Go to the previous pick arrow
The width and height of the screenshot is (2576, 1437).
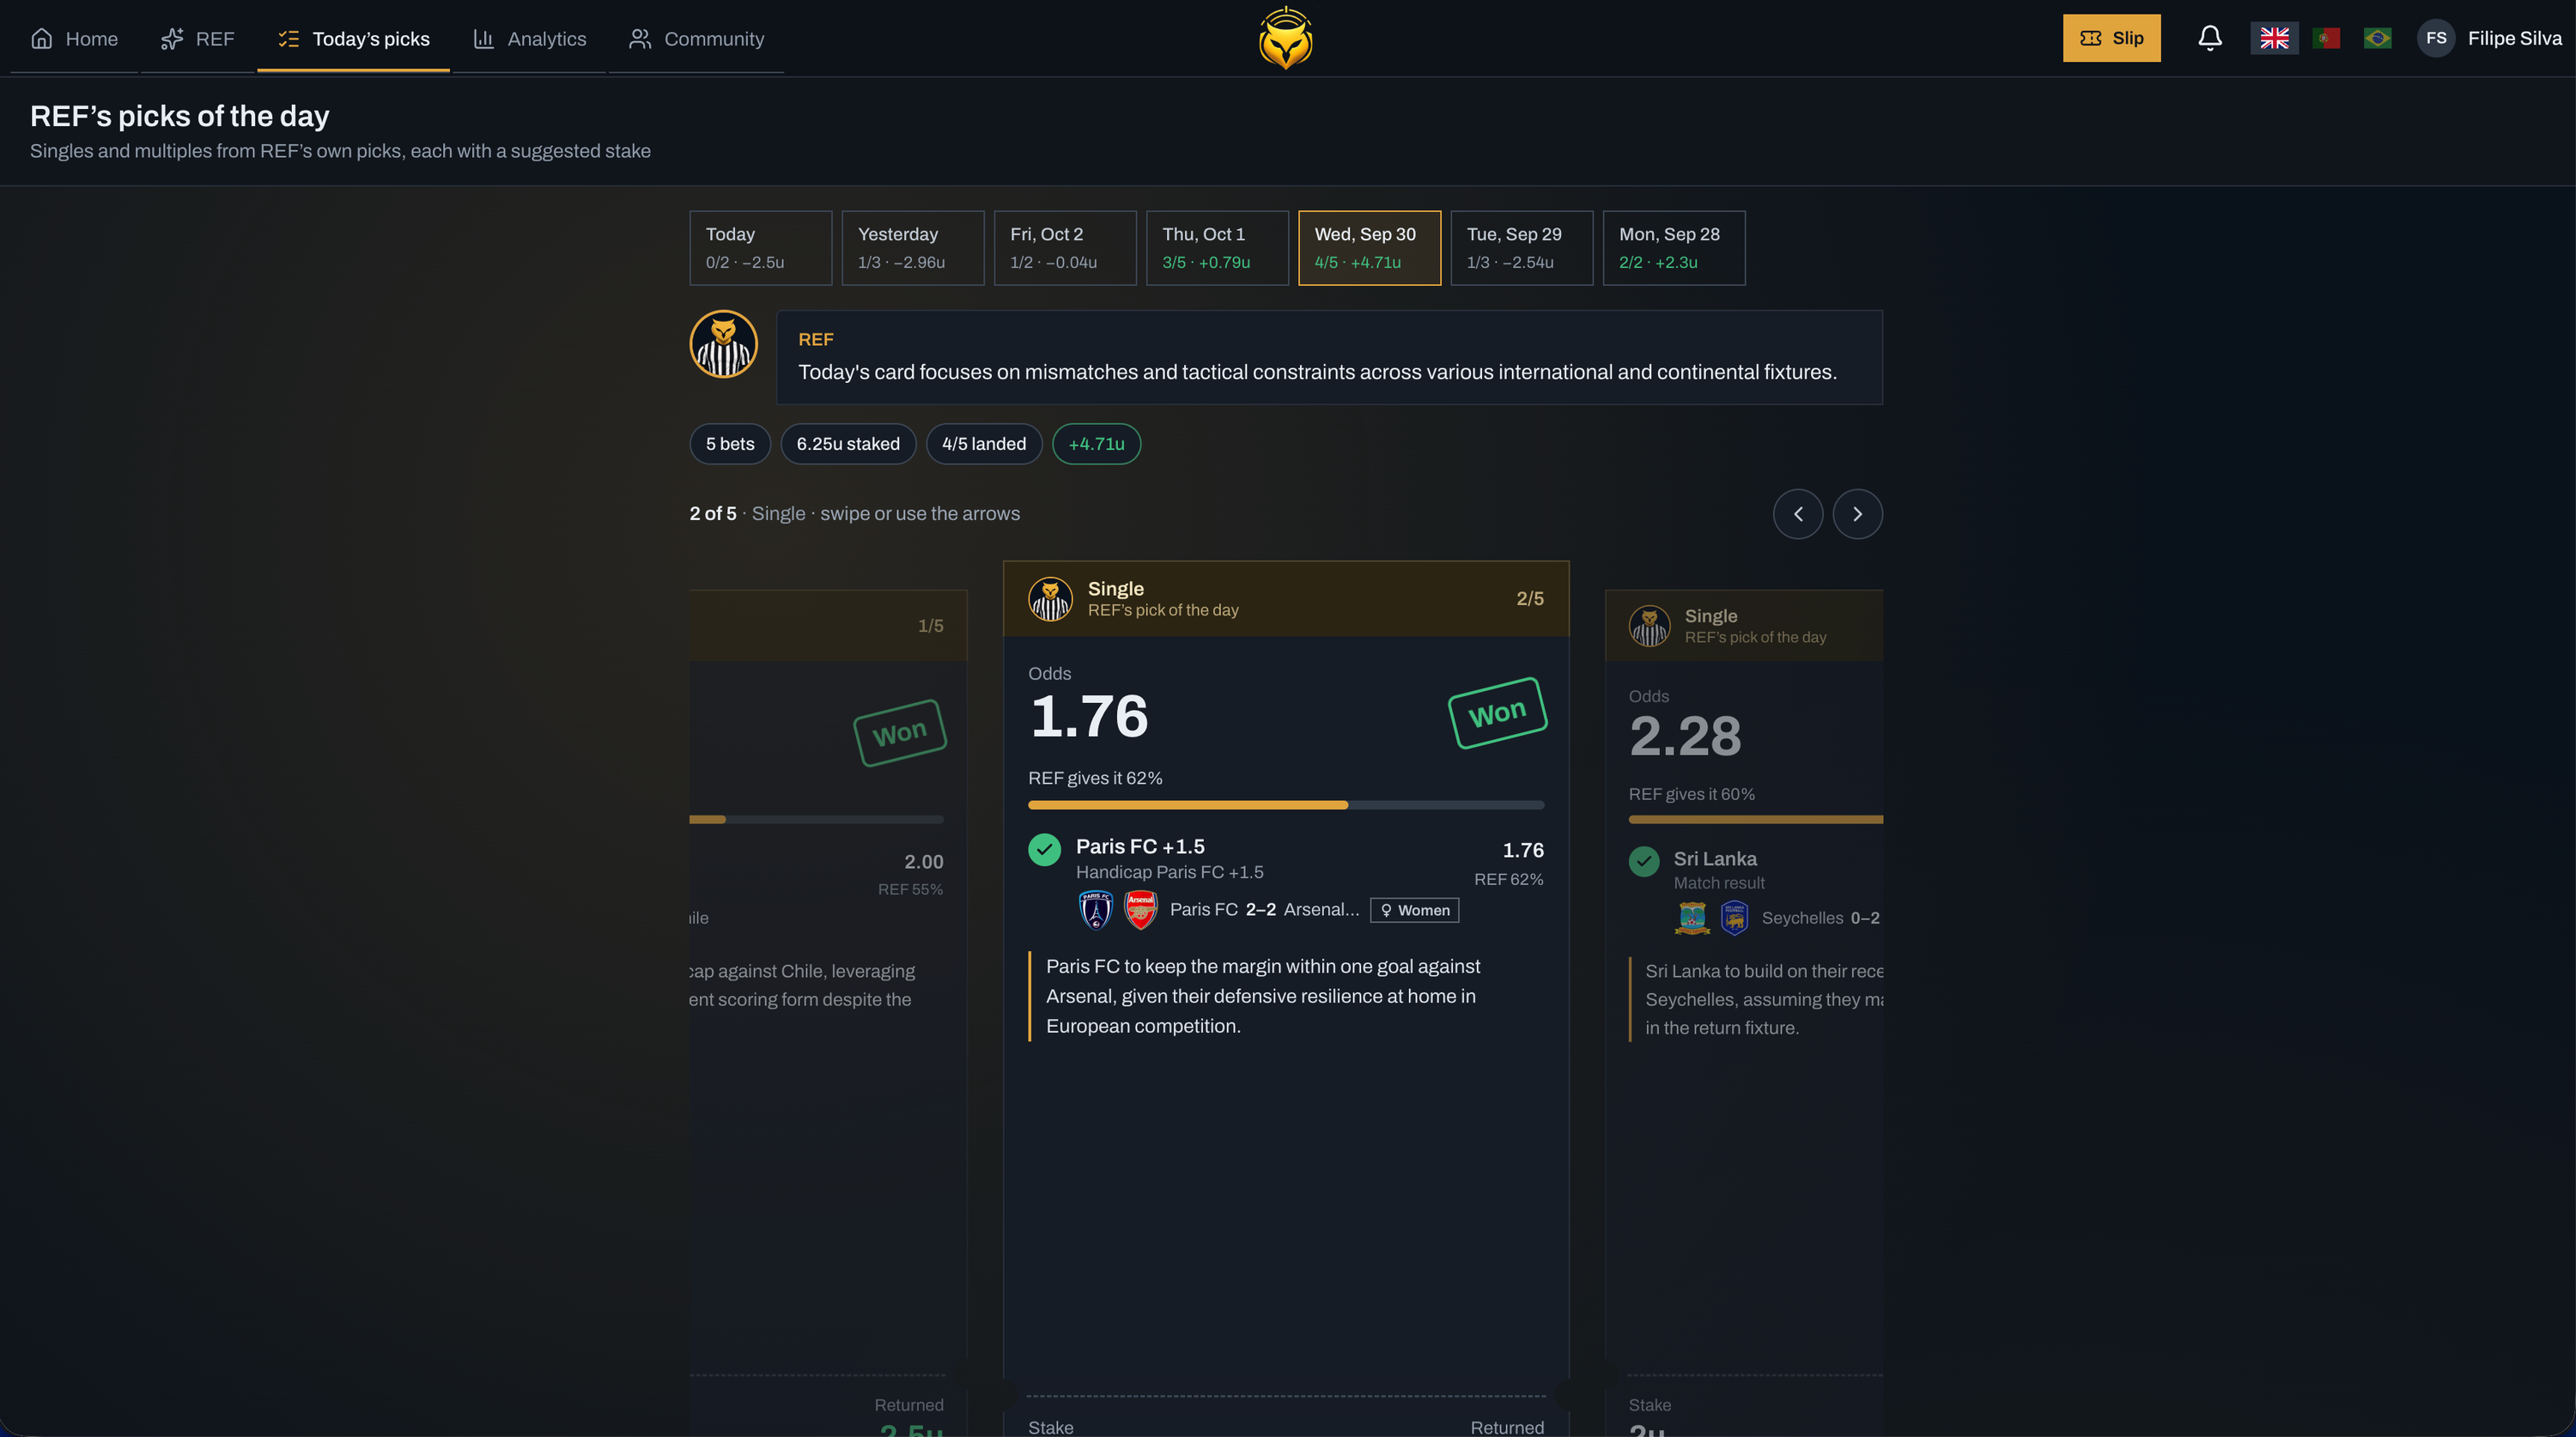click(1797, 514)
